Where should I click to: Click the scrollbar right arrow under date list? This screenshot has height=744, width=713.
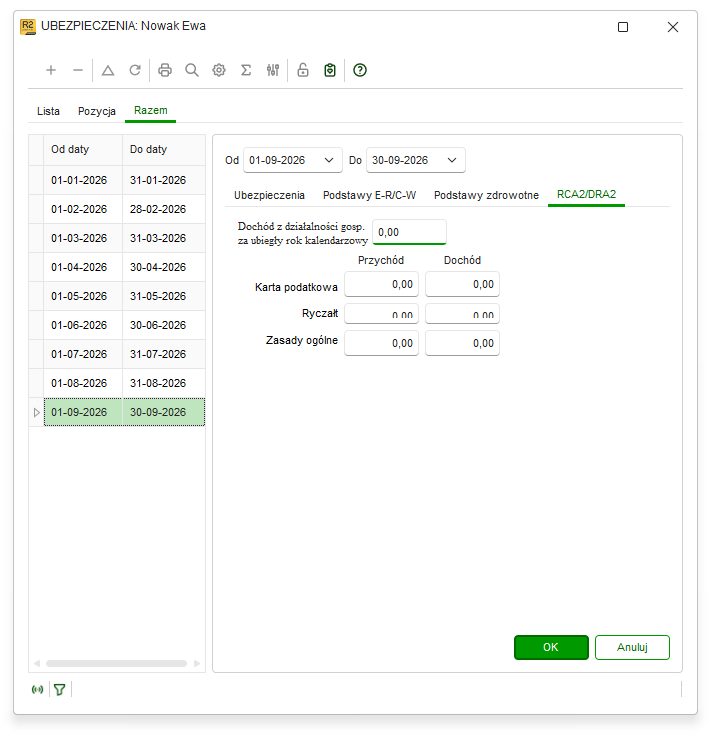point(197,663)
